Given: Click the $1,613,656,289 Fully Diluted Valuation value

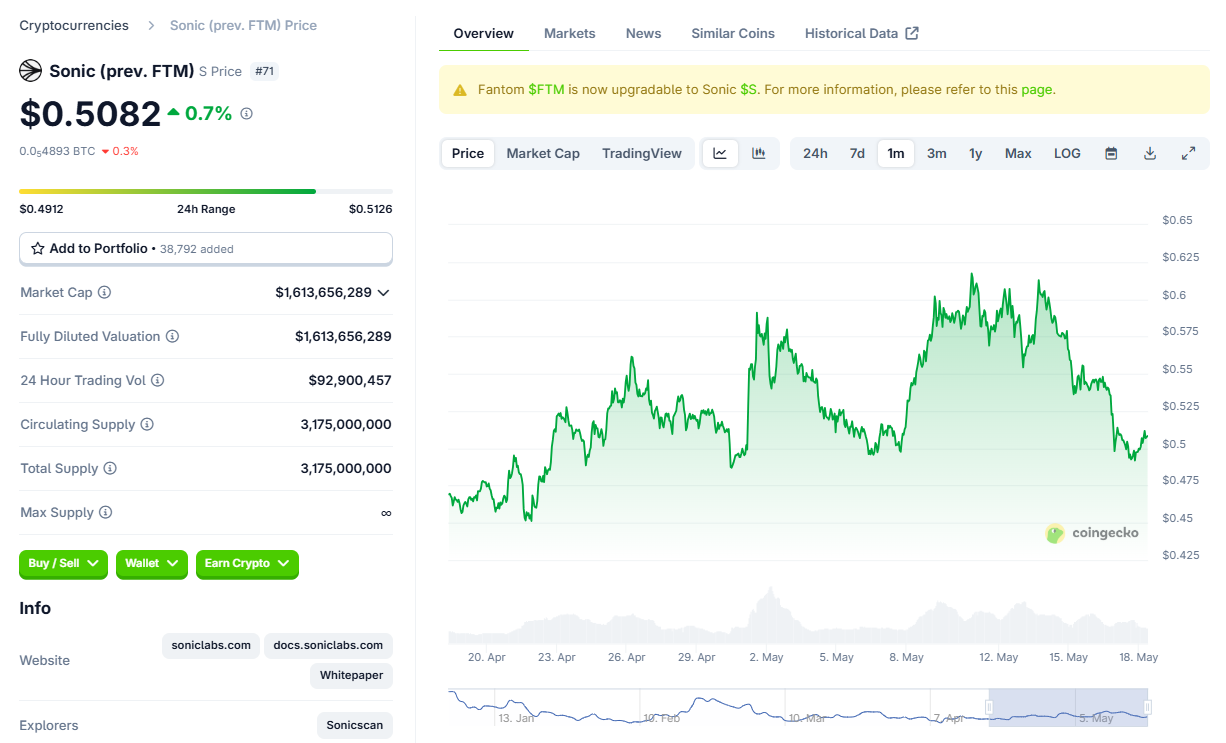Looking at the screenshot, I should (343, 337).
